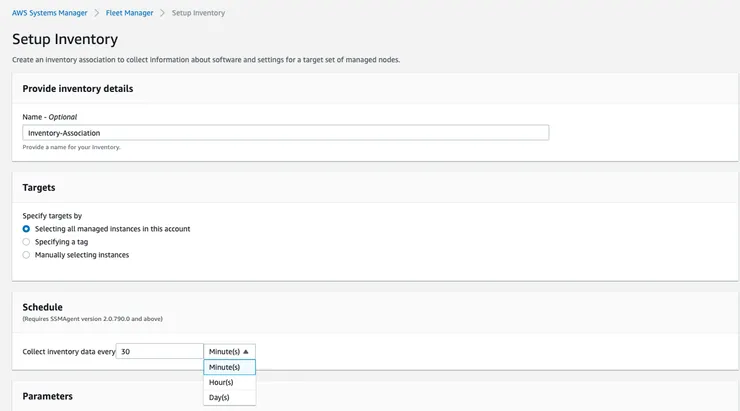The width and height of the screenshot is (740, 411).
Task: Click chevron after Fleet Manager breadcrumb
Action: click(162, 13)
